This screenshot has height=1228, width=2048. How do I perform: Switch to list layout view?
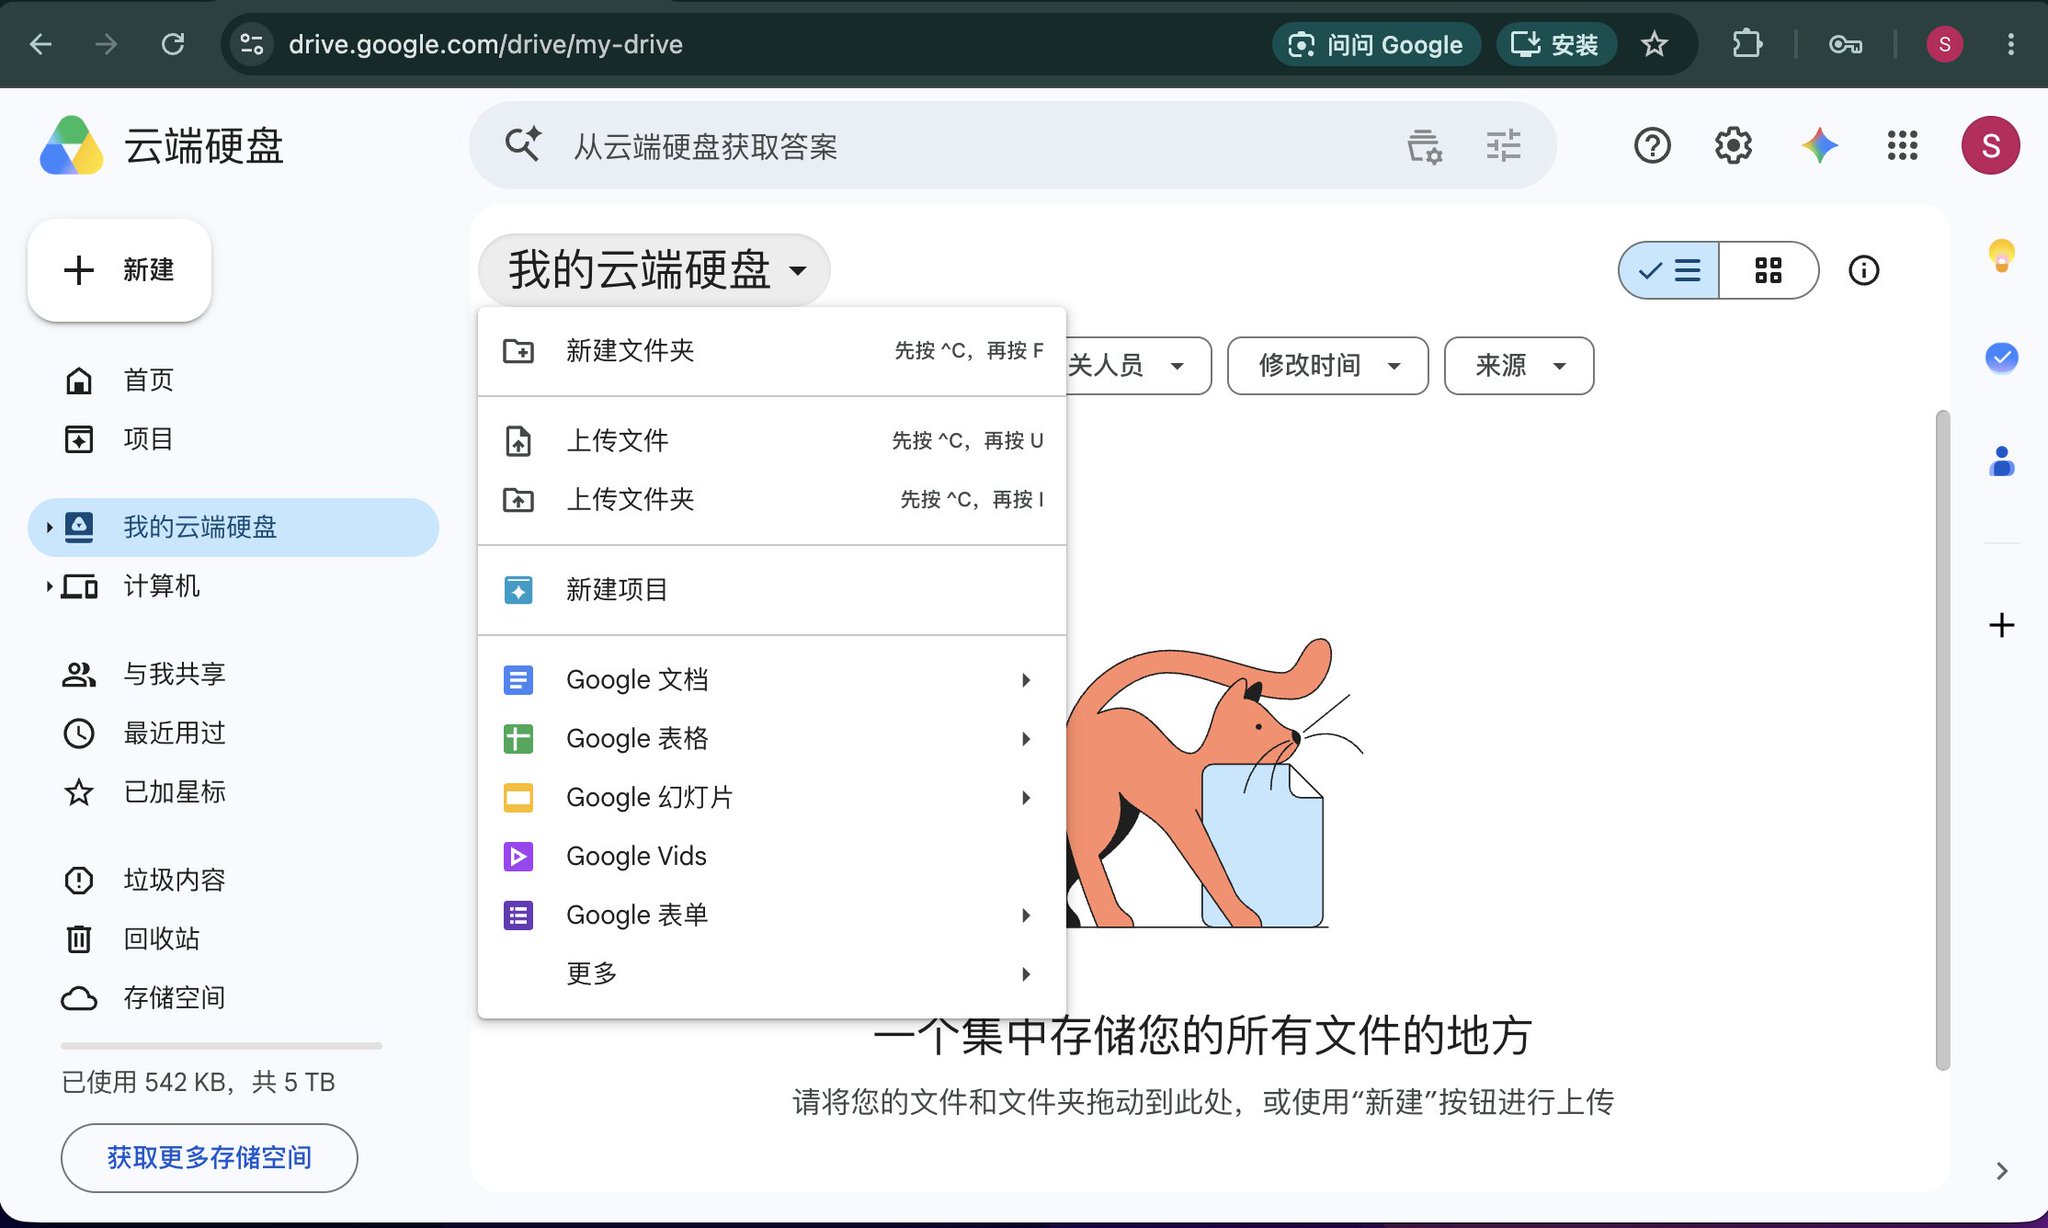tap(1669, 270)
